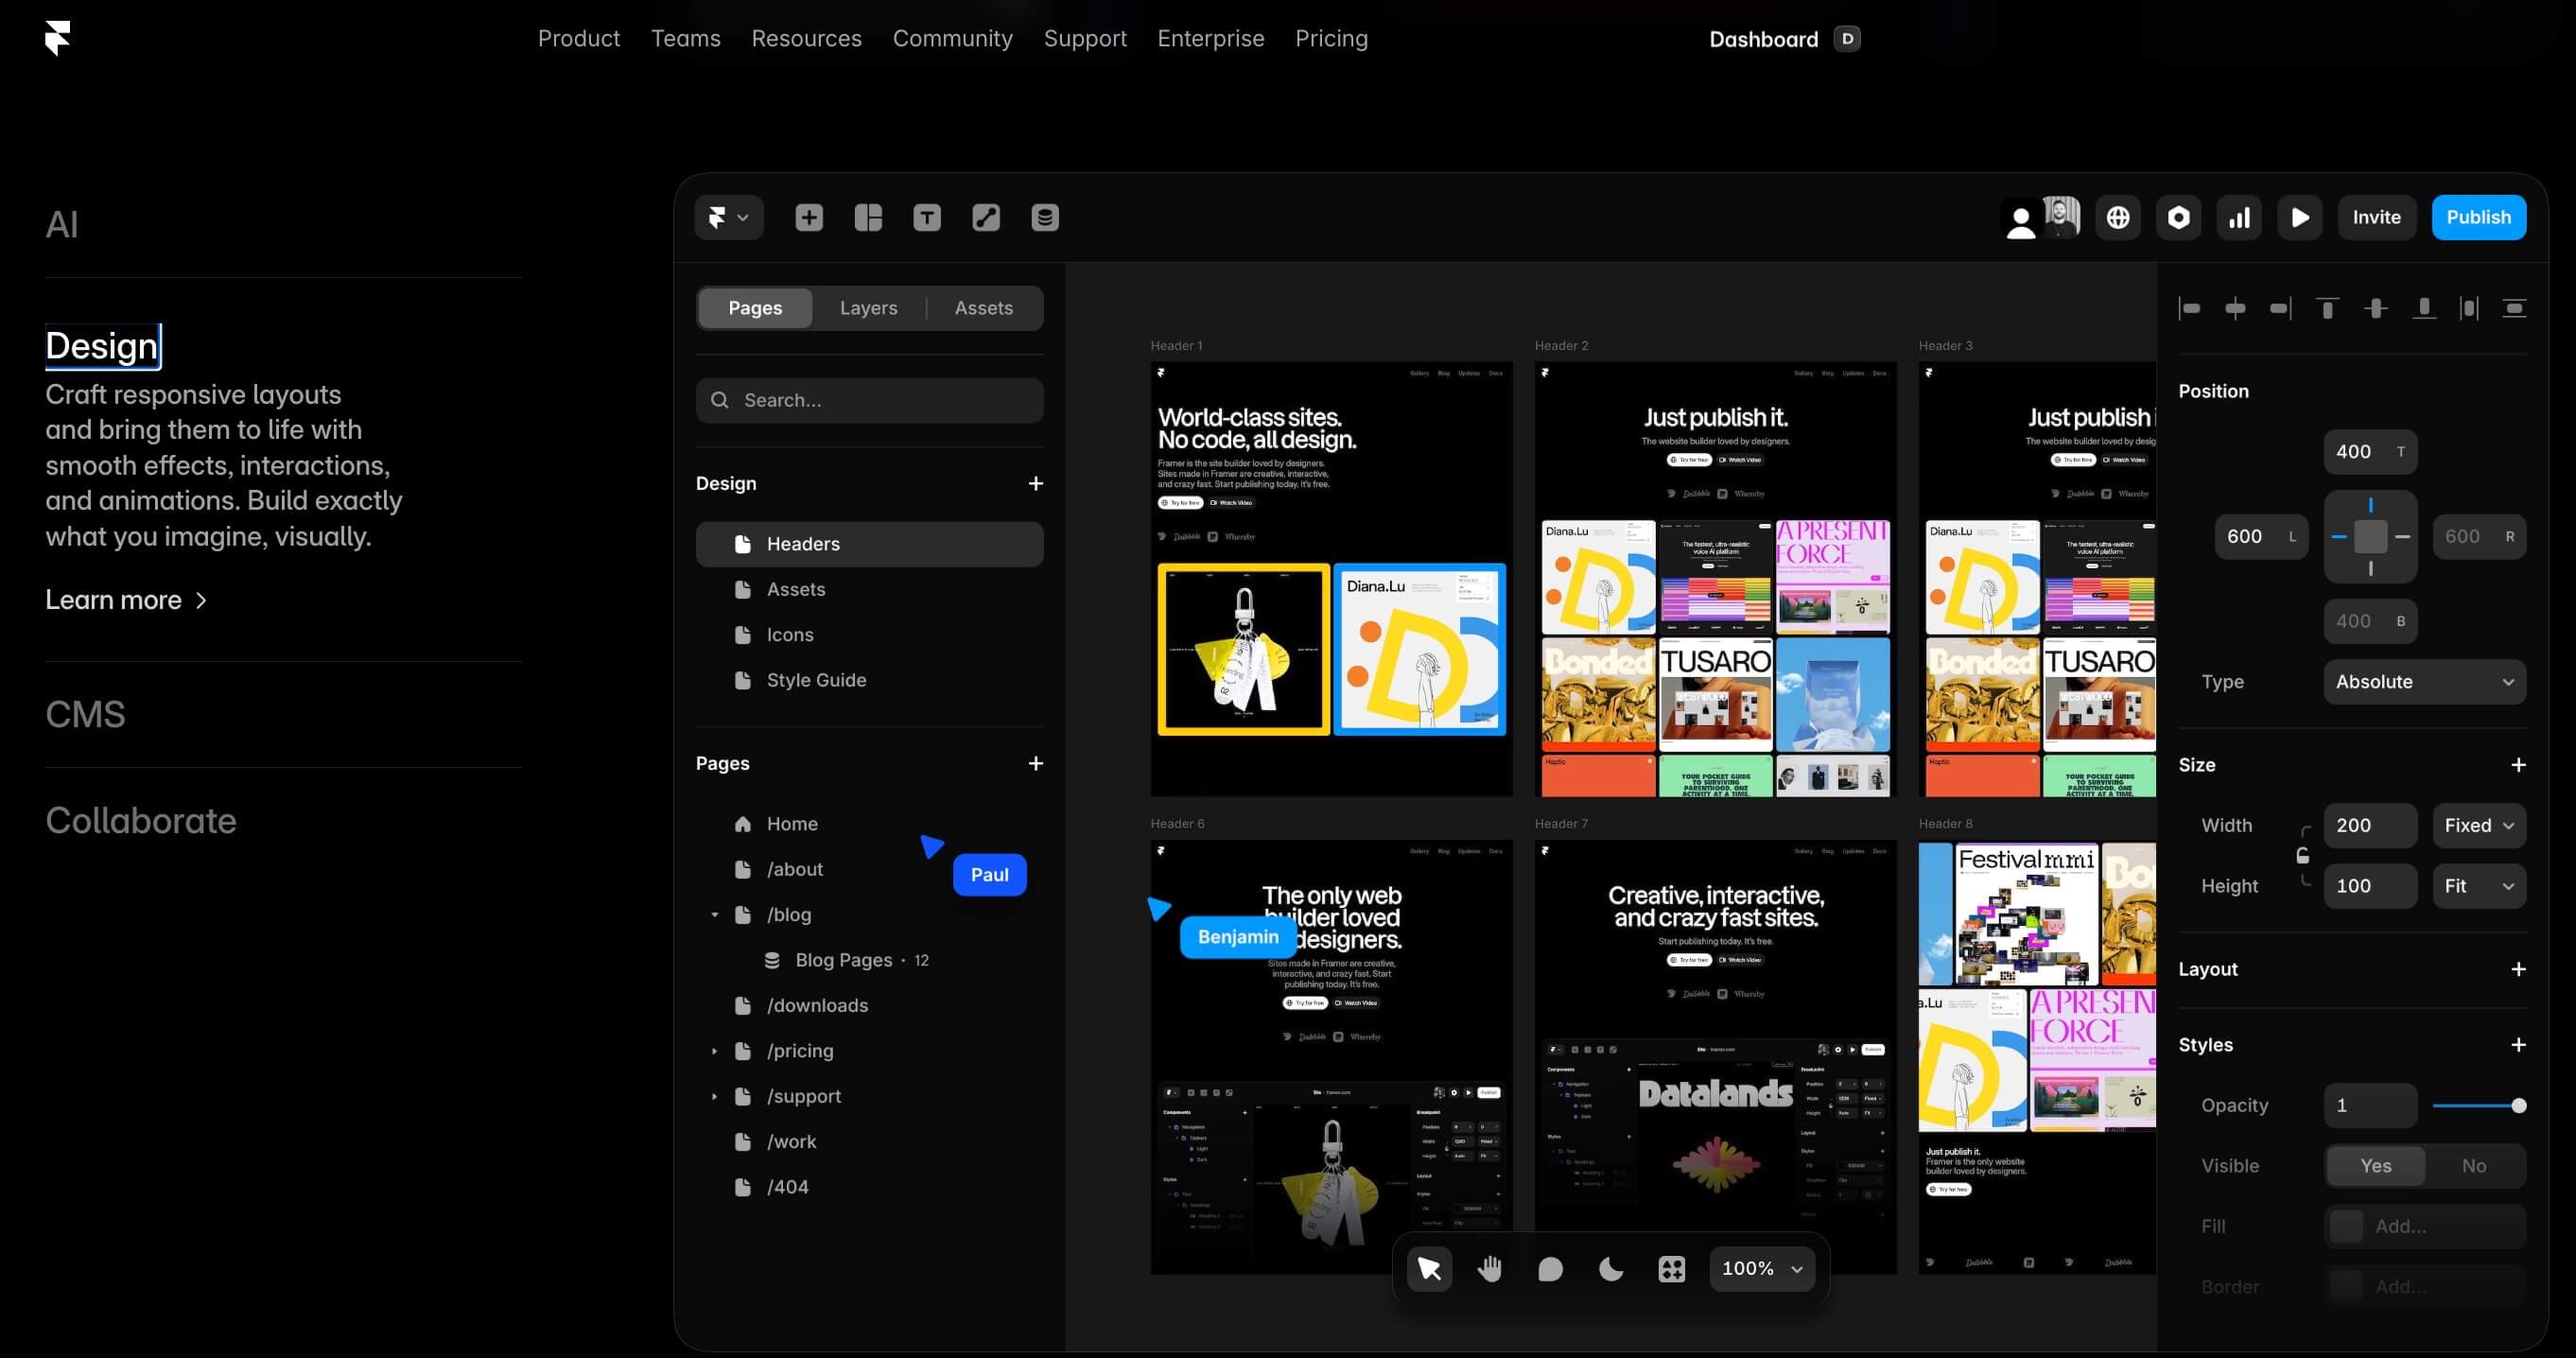Toggle dark mode moon icon
The image size is (2576, 1358).
tap(1611, 1269)
